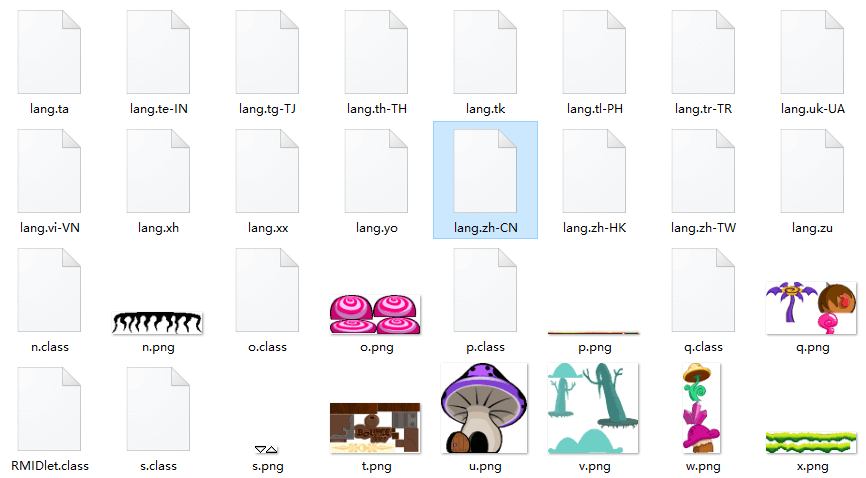Select the q.png purple palm thumbnail
Image resolution: width=866 pixels, height=478 pixels.
coord(811,308)
